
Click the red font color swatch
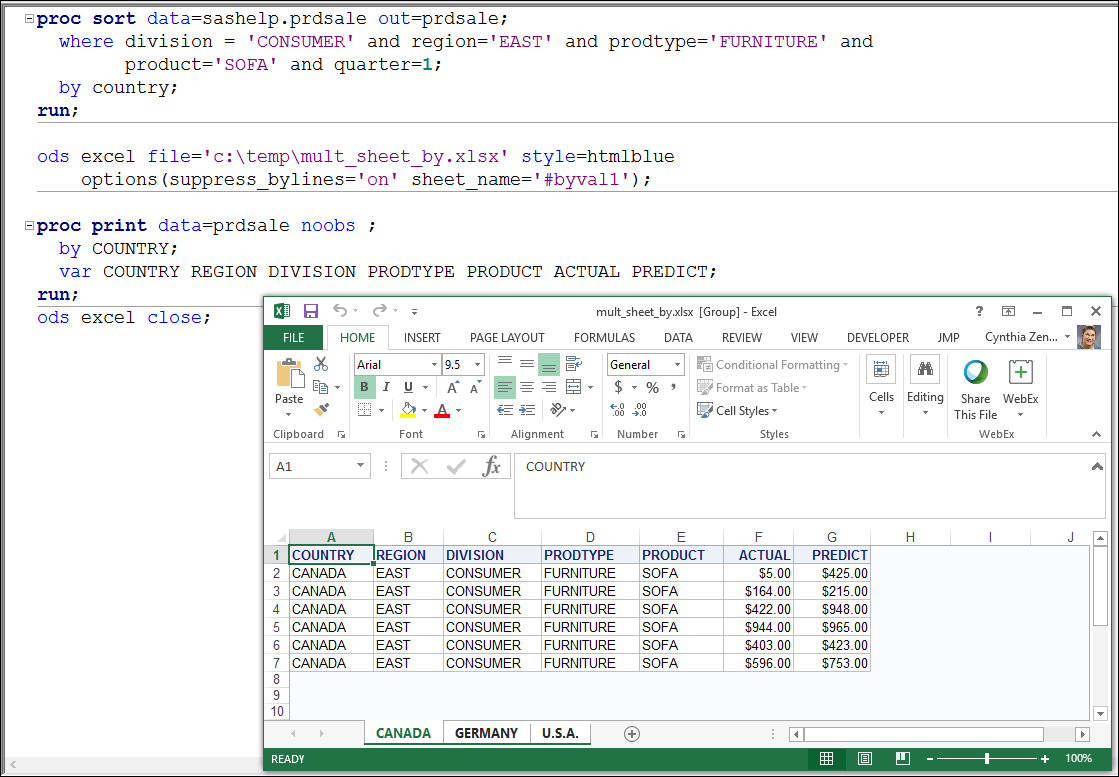(x=442, y=410)
